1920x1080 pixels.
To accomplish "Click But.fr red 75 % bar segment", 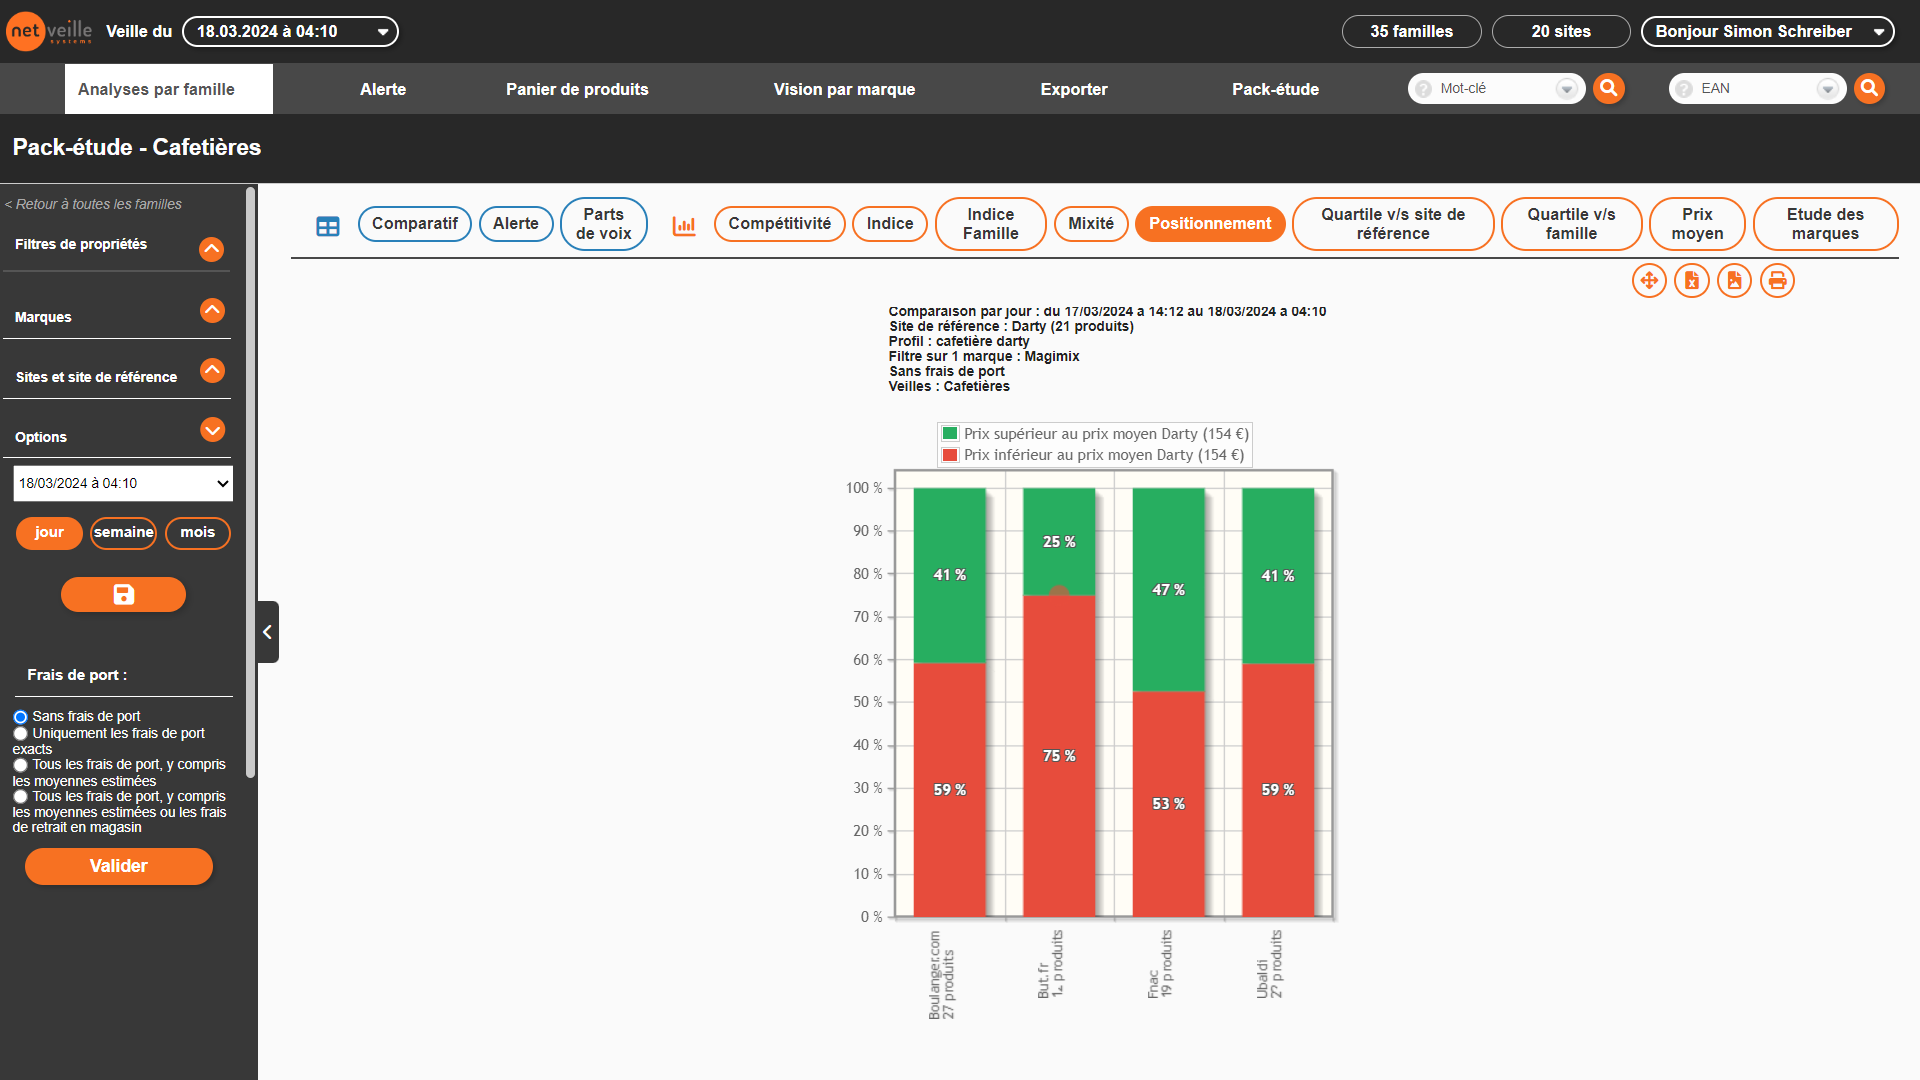I will tap(1059, 756).
